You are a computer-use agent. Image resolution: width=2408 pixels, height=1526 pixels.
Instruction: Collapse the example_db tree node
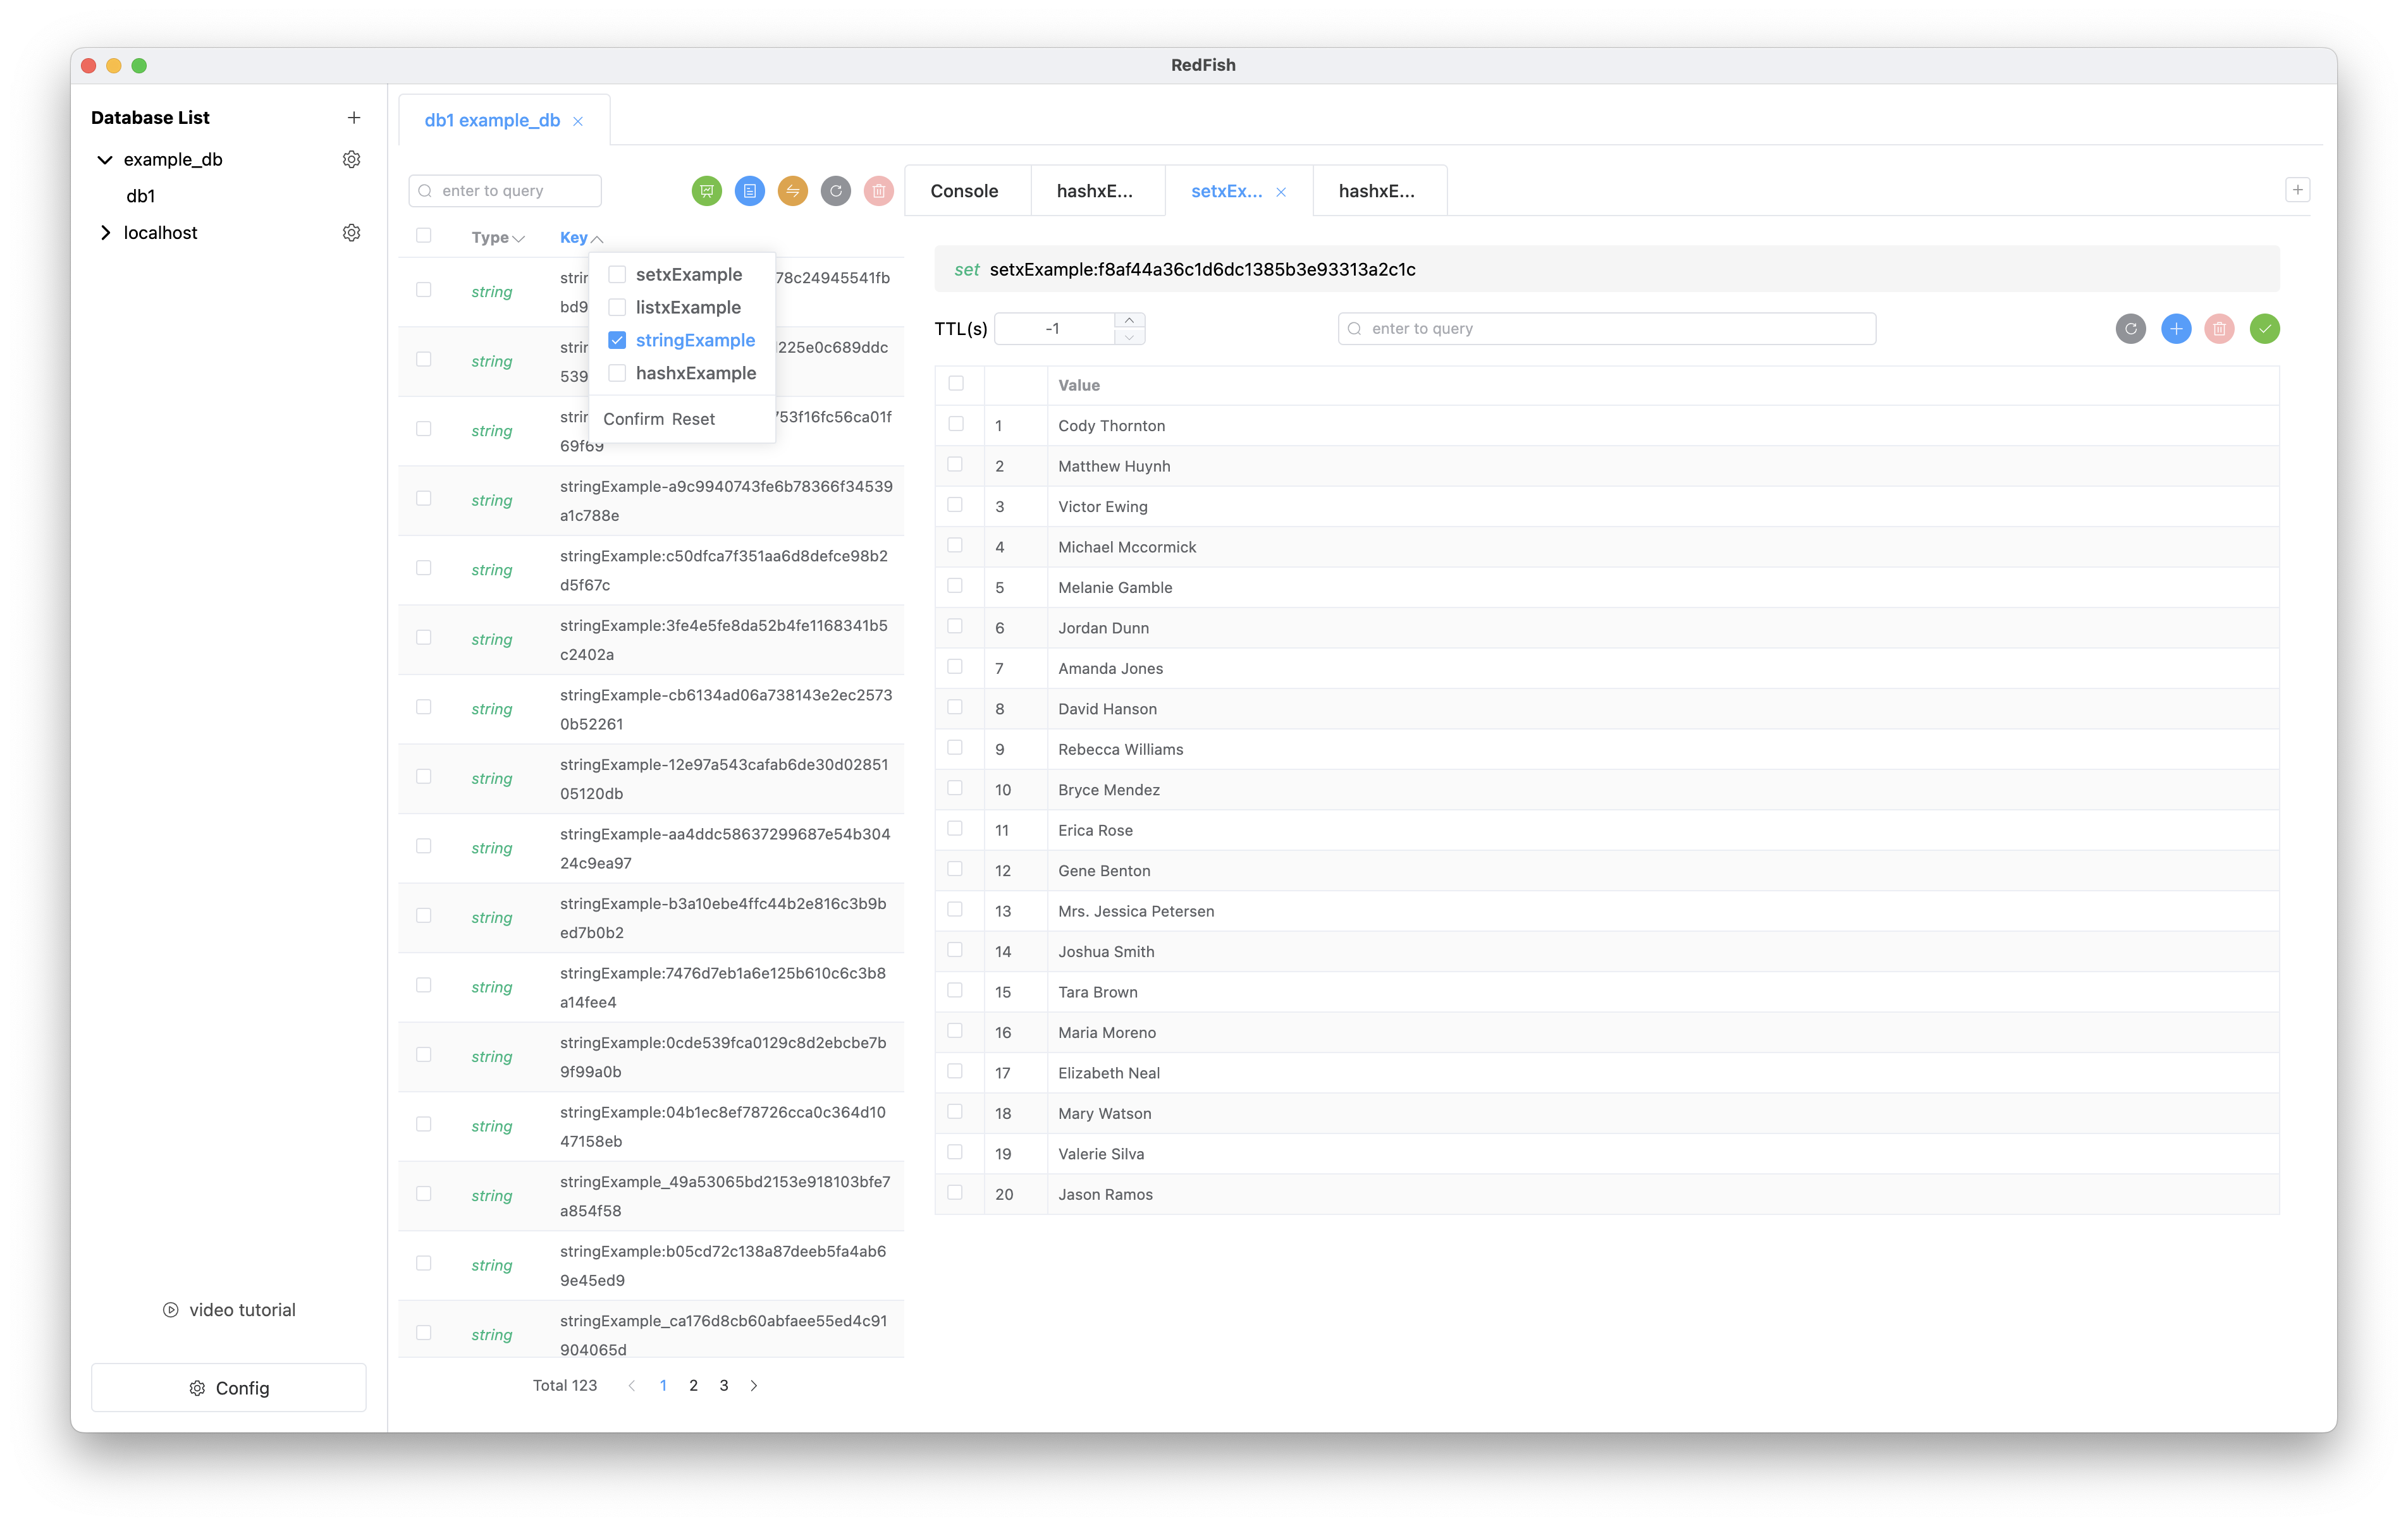point(105,160)
